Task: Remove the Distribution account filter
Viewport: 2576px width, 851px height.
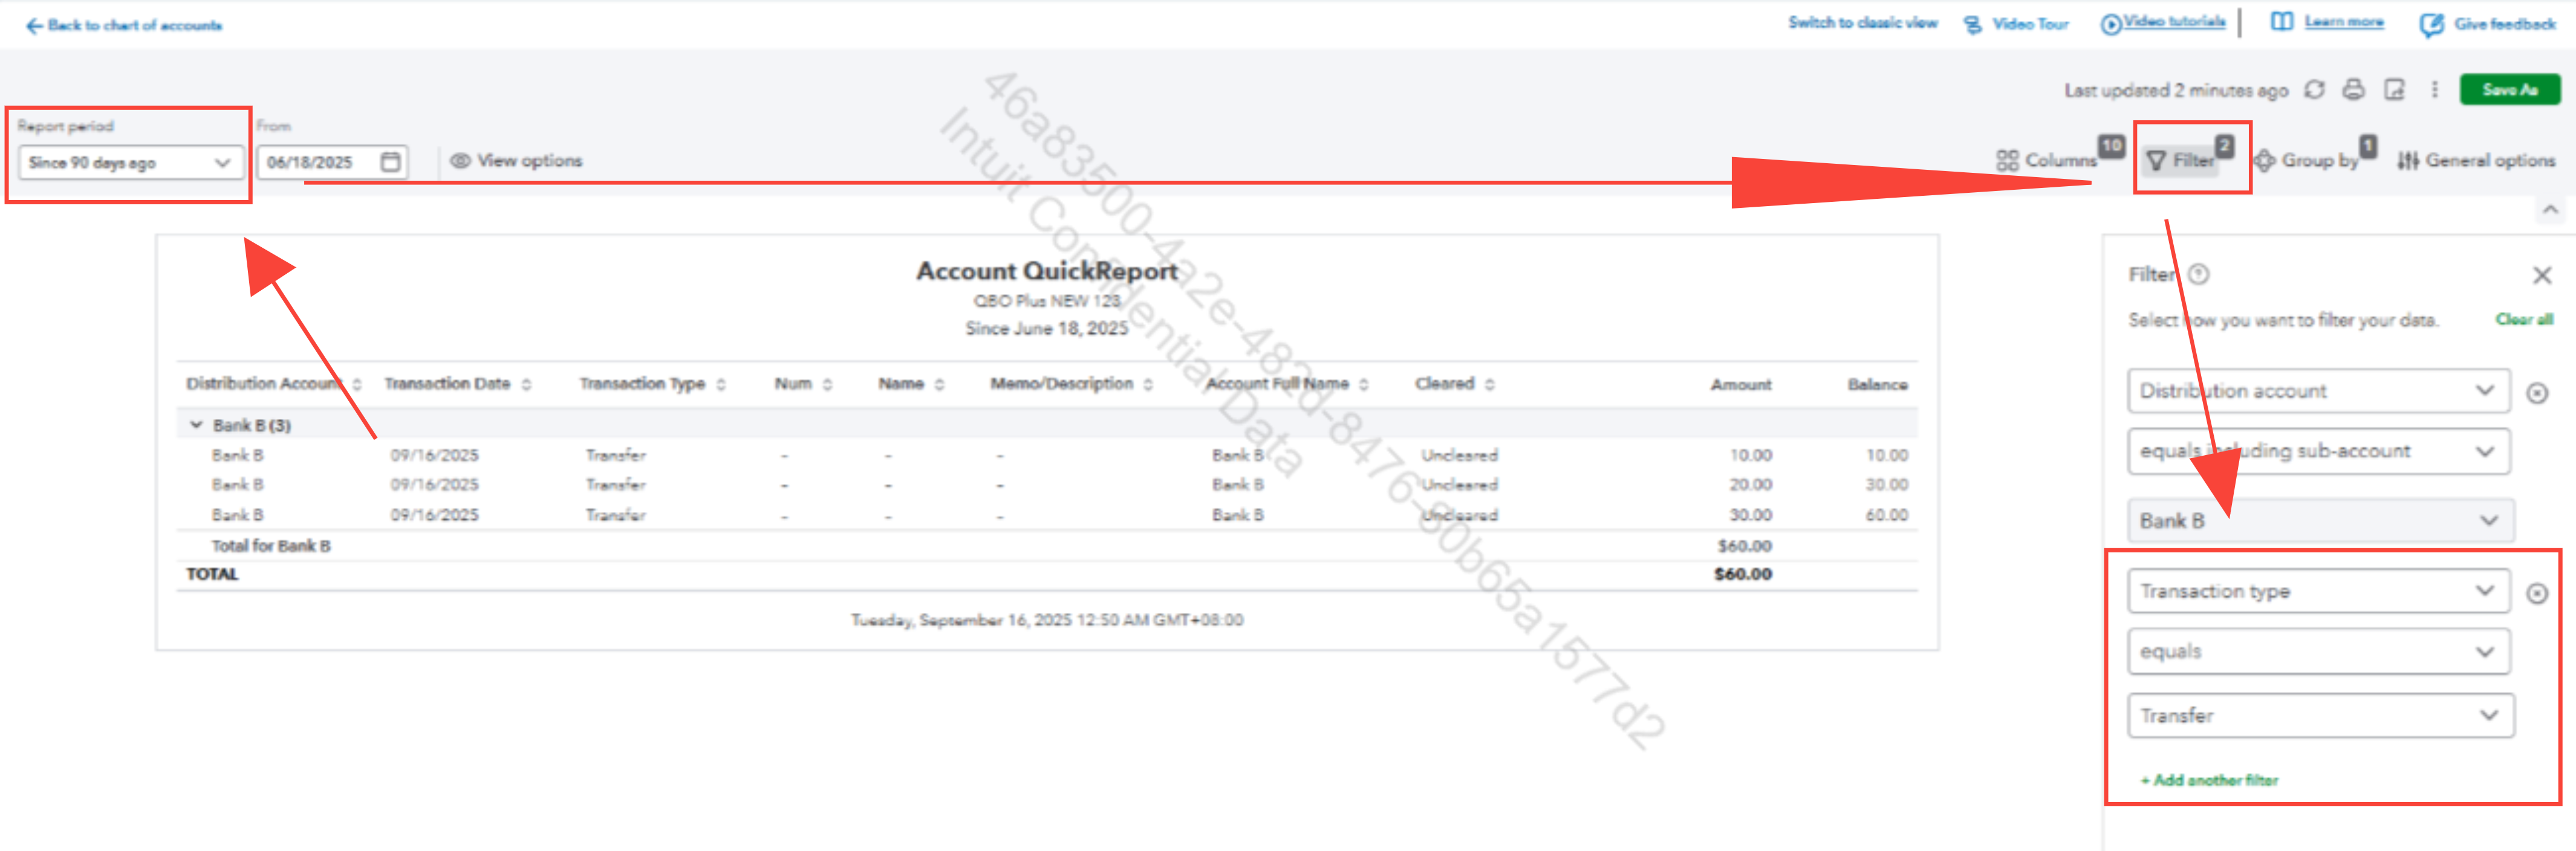Action: 2537,393
